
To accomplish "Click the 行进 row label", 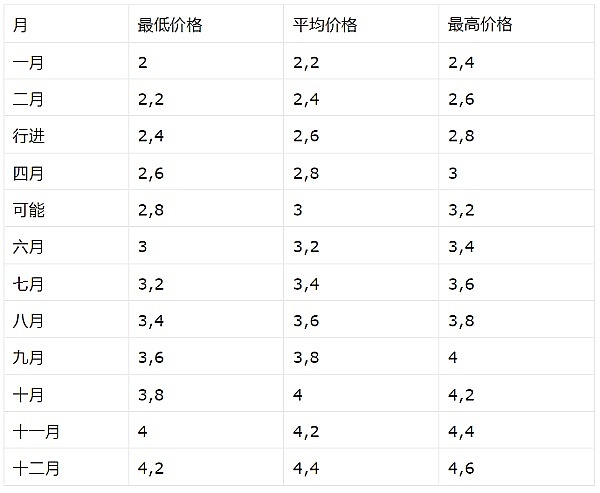I will point(29,136).
